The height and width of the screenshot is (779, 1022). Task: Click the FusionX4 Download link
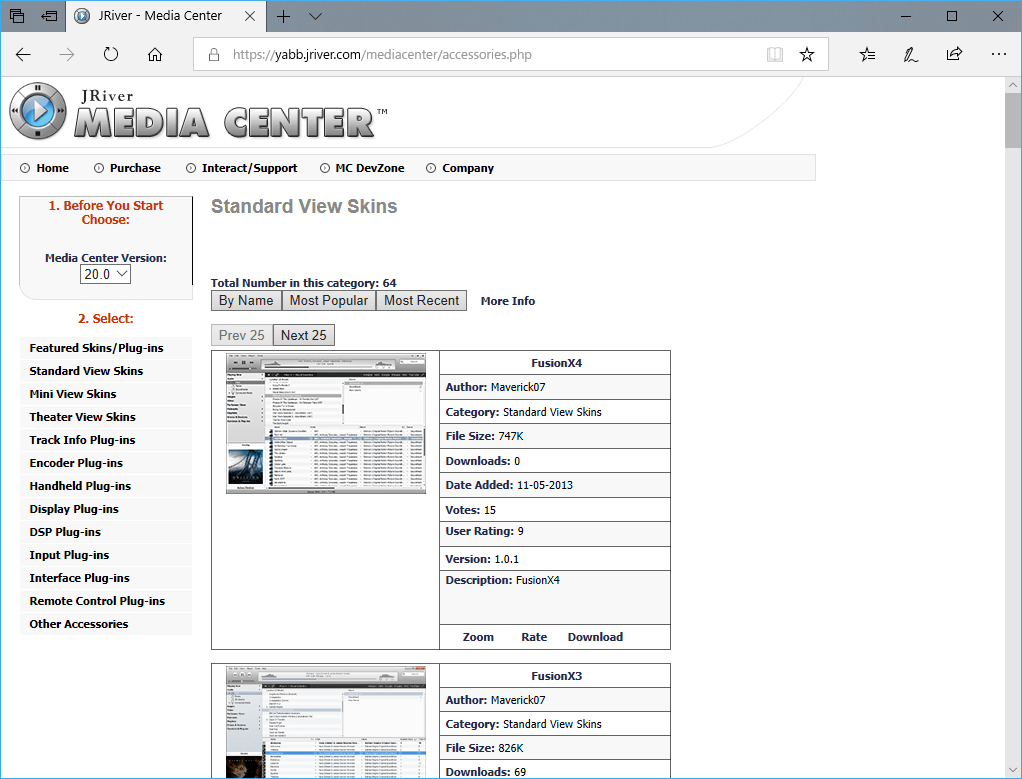coord(595,638)
